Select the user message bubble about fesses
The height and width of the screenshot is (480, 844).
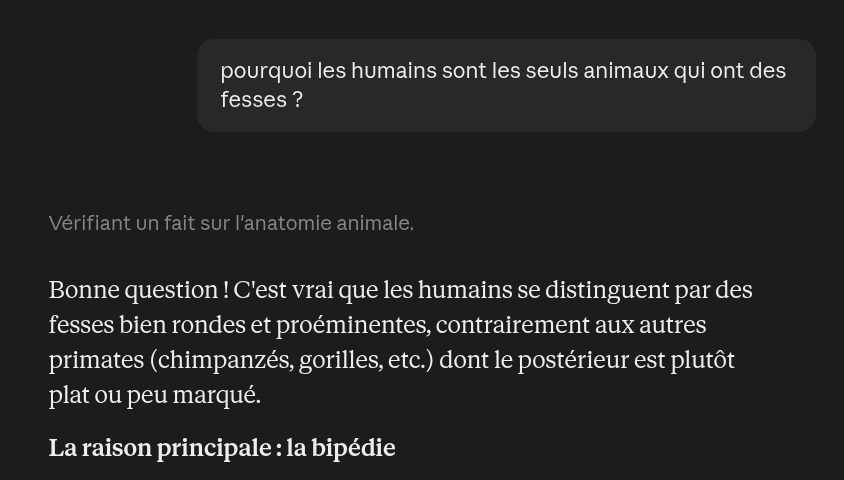tap(506, 85)
